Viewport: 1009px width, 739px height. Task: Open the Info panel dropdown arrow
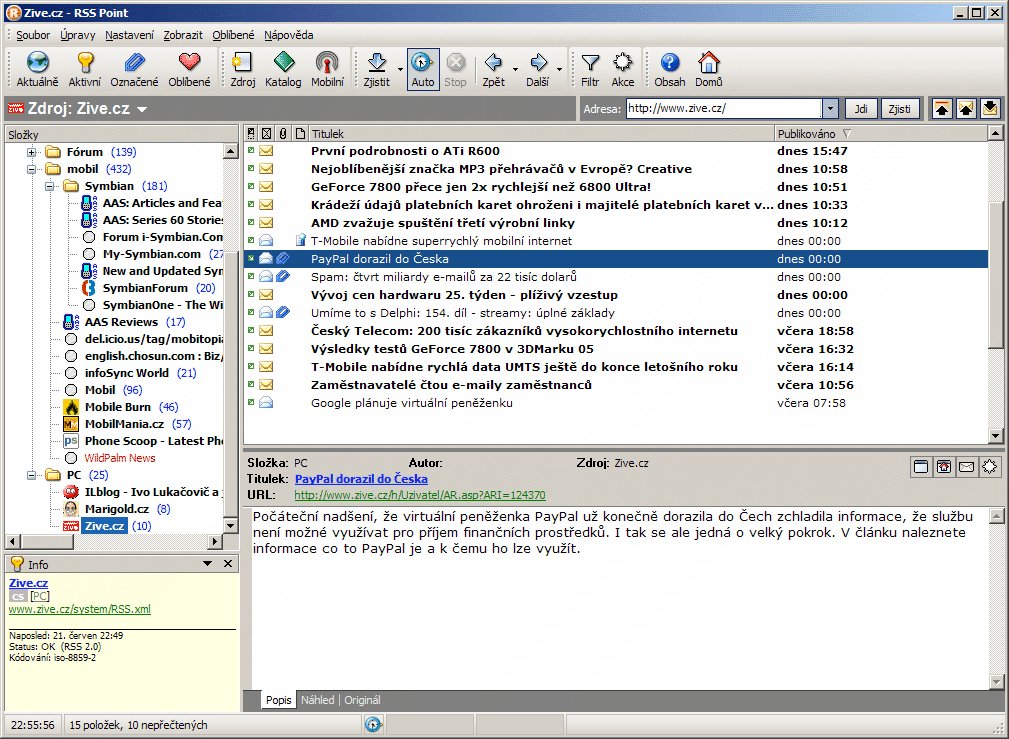[207, 564]
